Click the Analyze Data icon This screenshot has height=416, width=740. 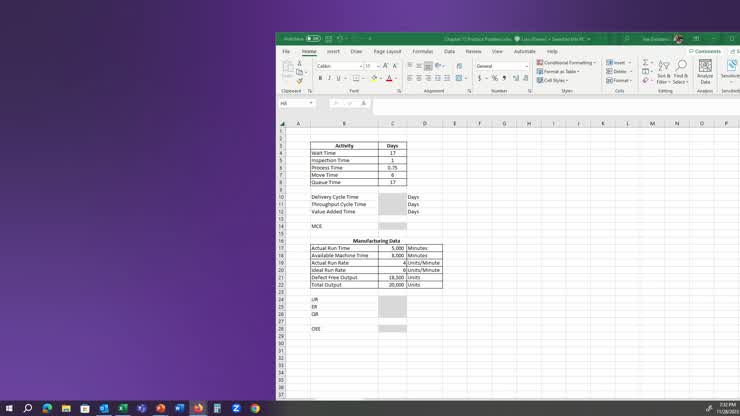click(705, 70)
